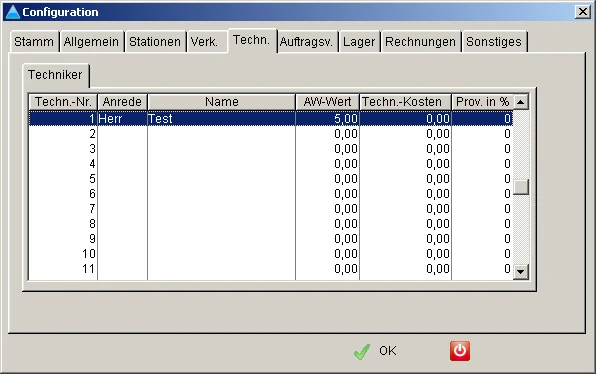This screenshot has height=374, width=596.
Task: Select technician number 7 row
Action: point(271,209)
